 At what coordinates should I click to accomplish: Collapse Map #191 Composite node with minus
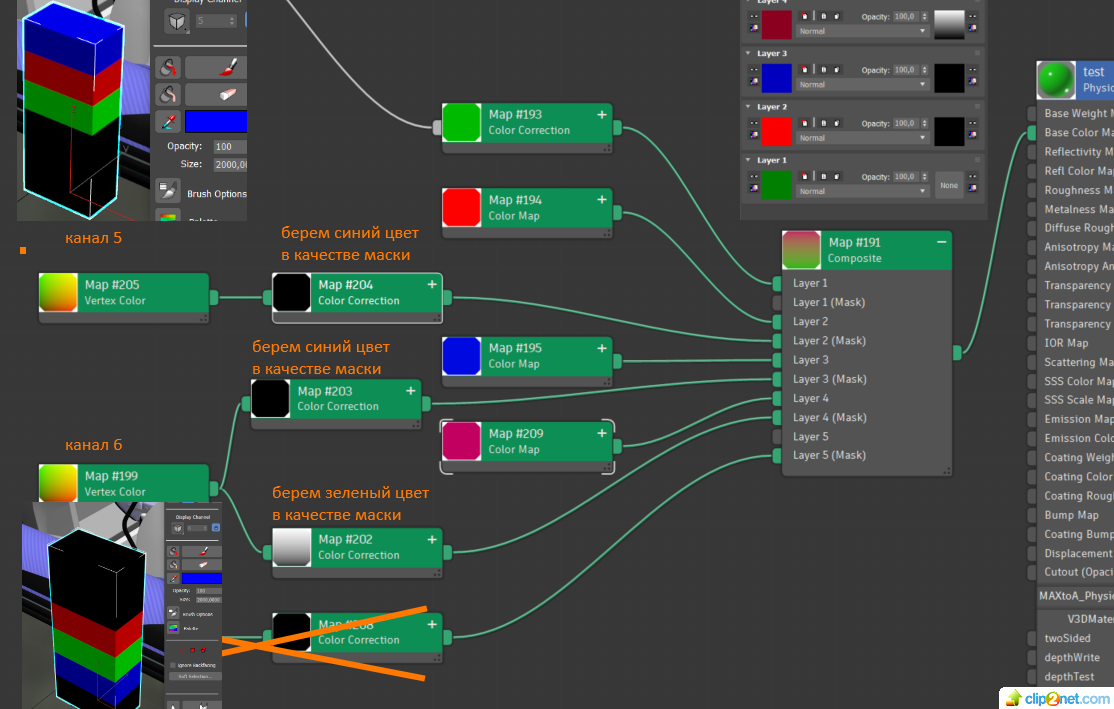click(941, 242)
